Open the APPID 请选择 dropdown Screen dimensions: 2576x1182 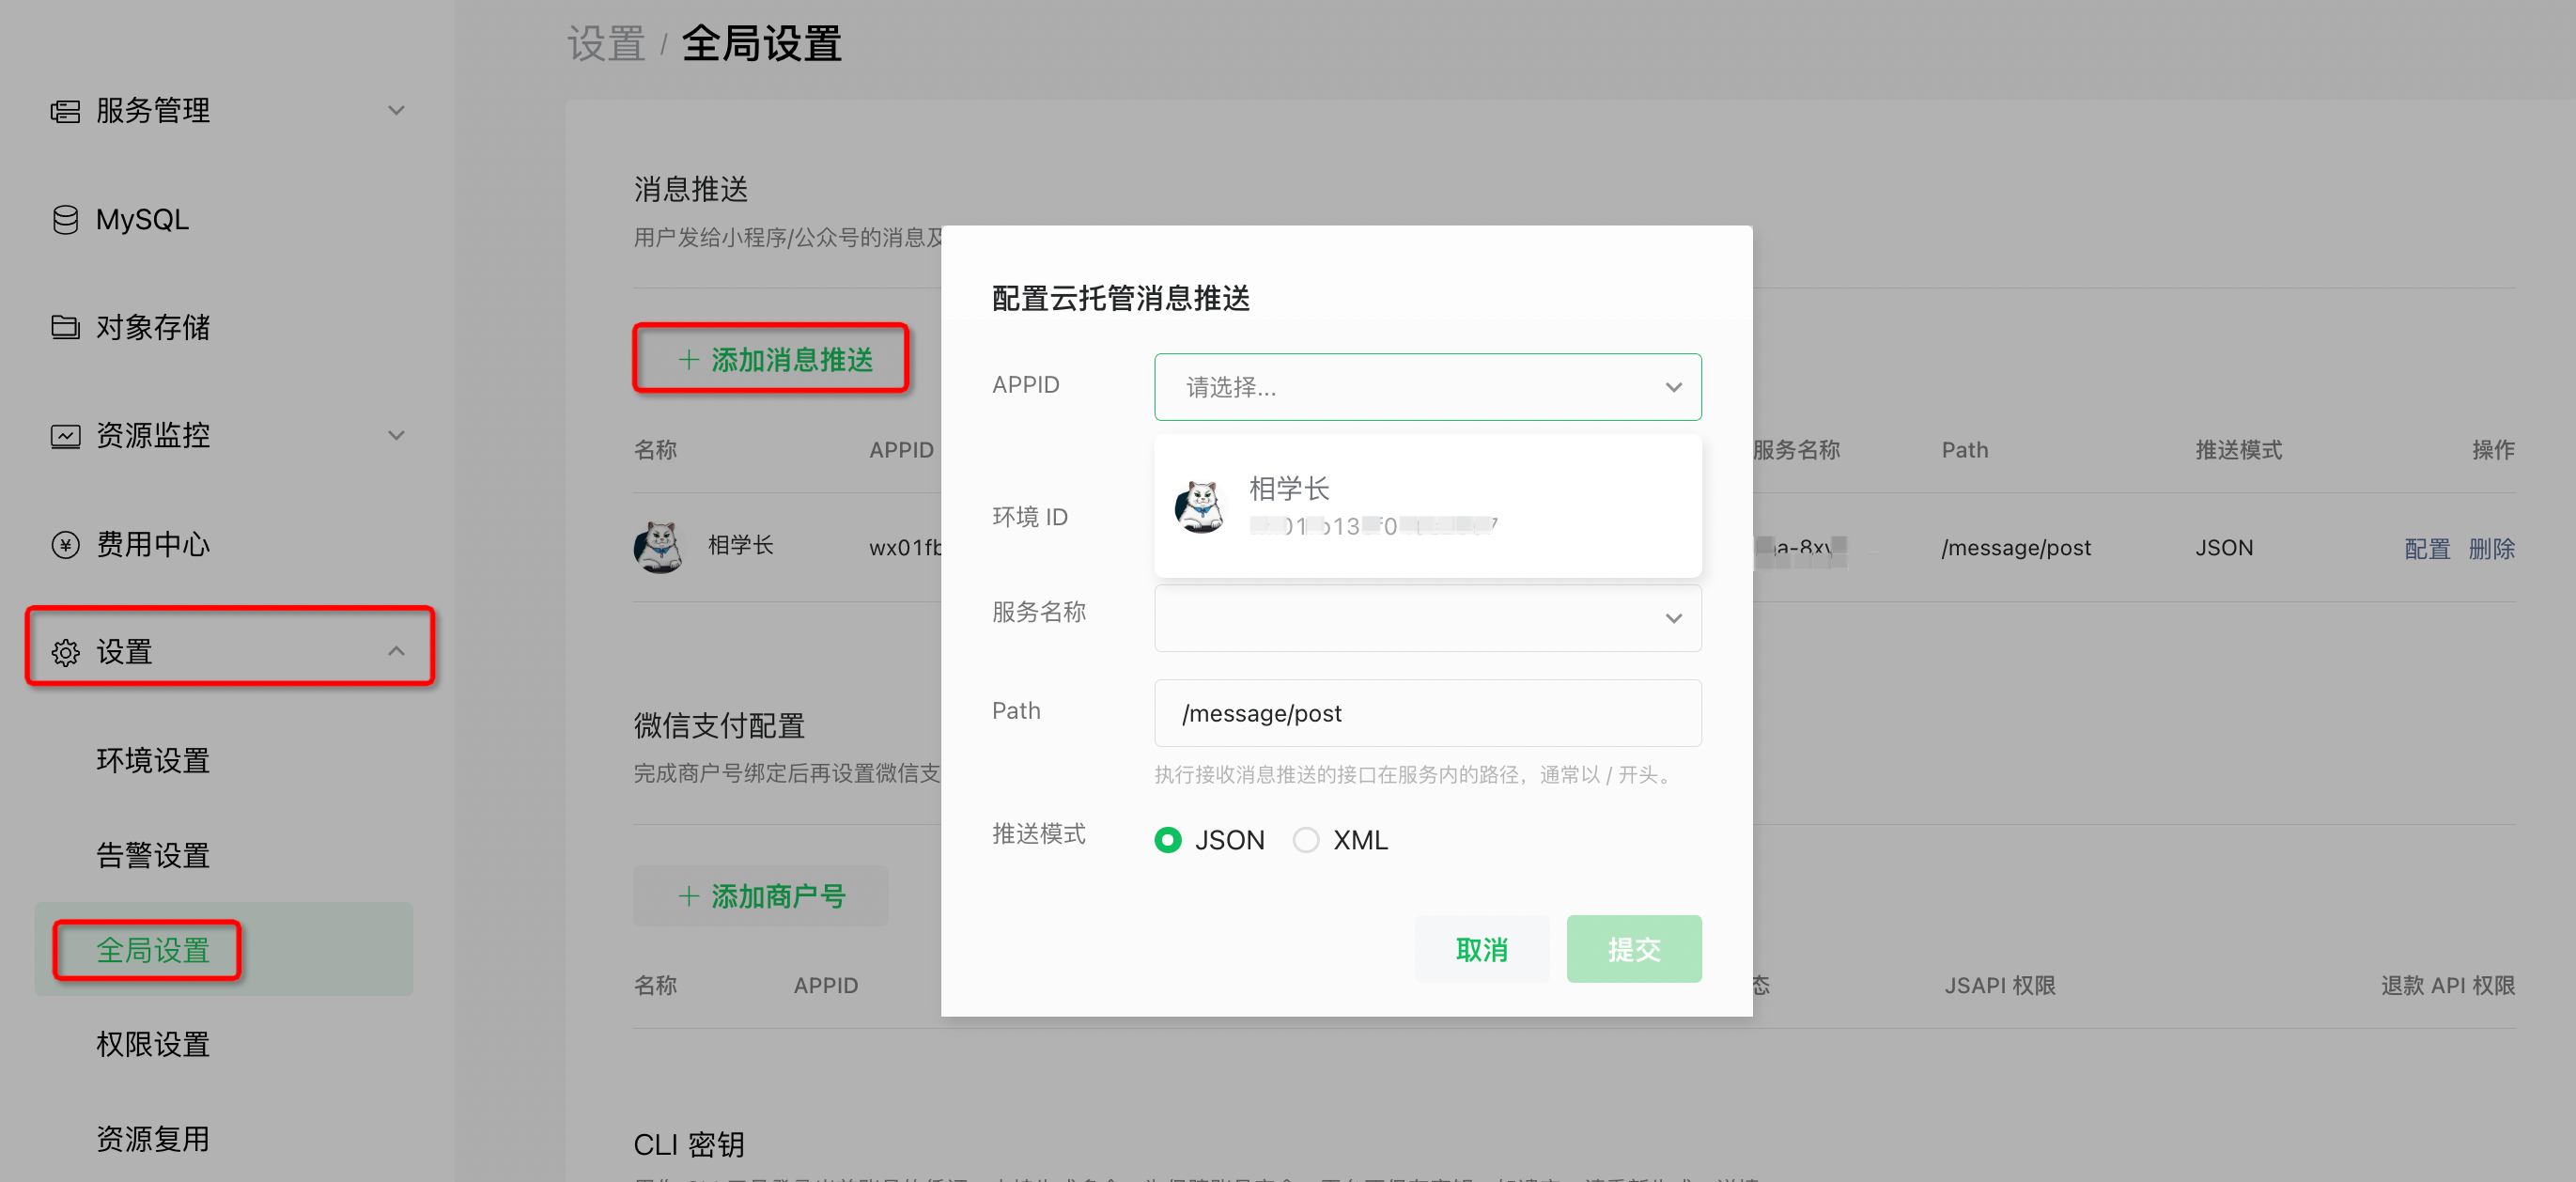click(x=1427, y=387)
